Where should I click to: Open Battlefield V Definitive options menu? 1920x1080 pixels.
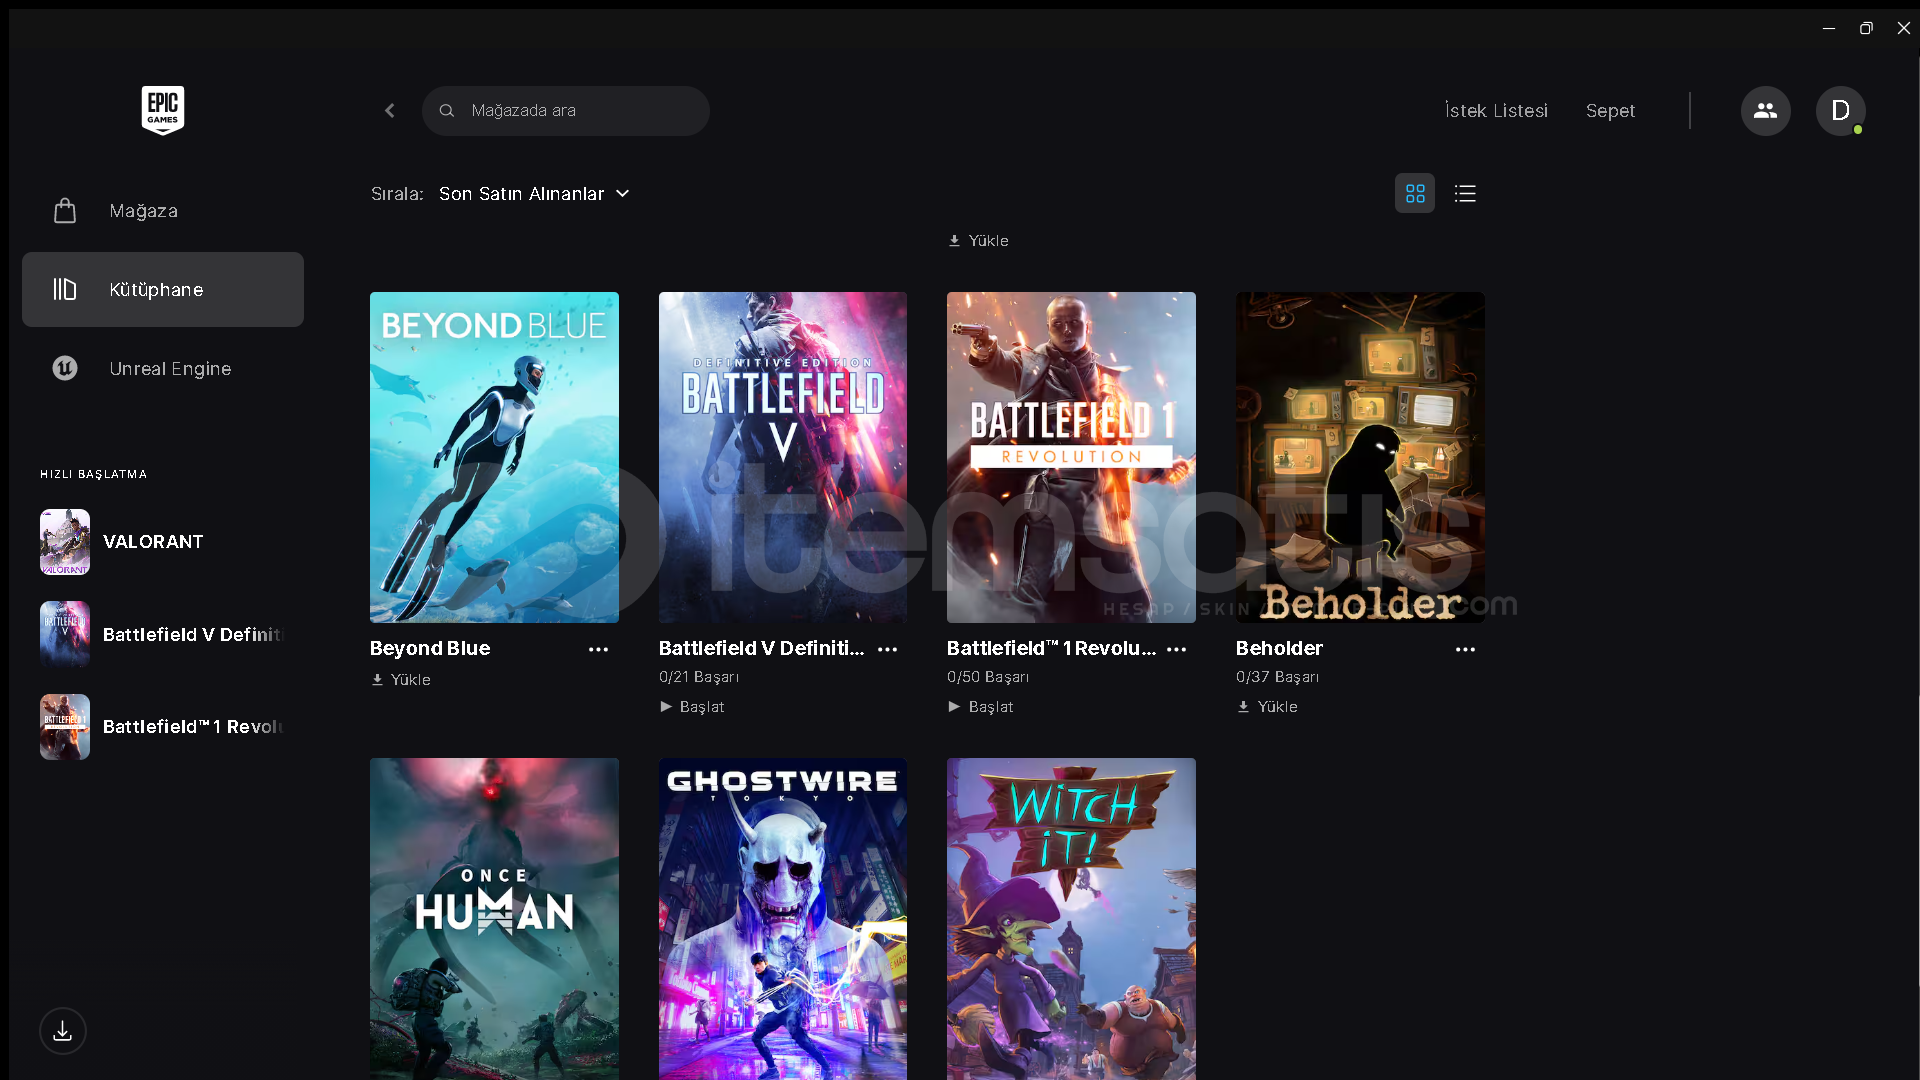point(887,649)
